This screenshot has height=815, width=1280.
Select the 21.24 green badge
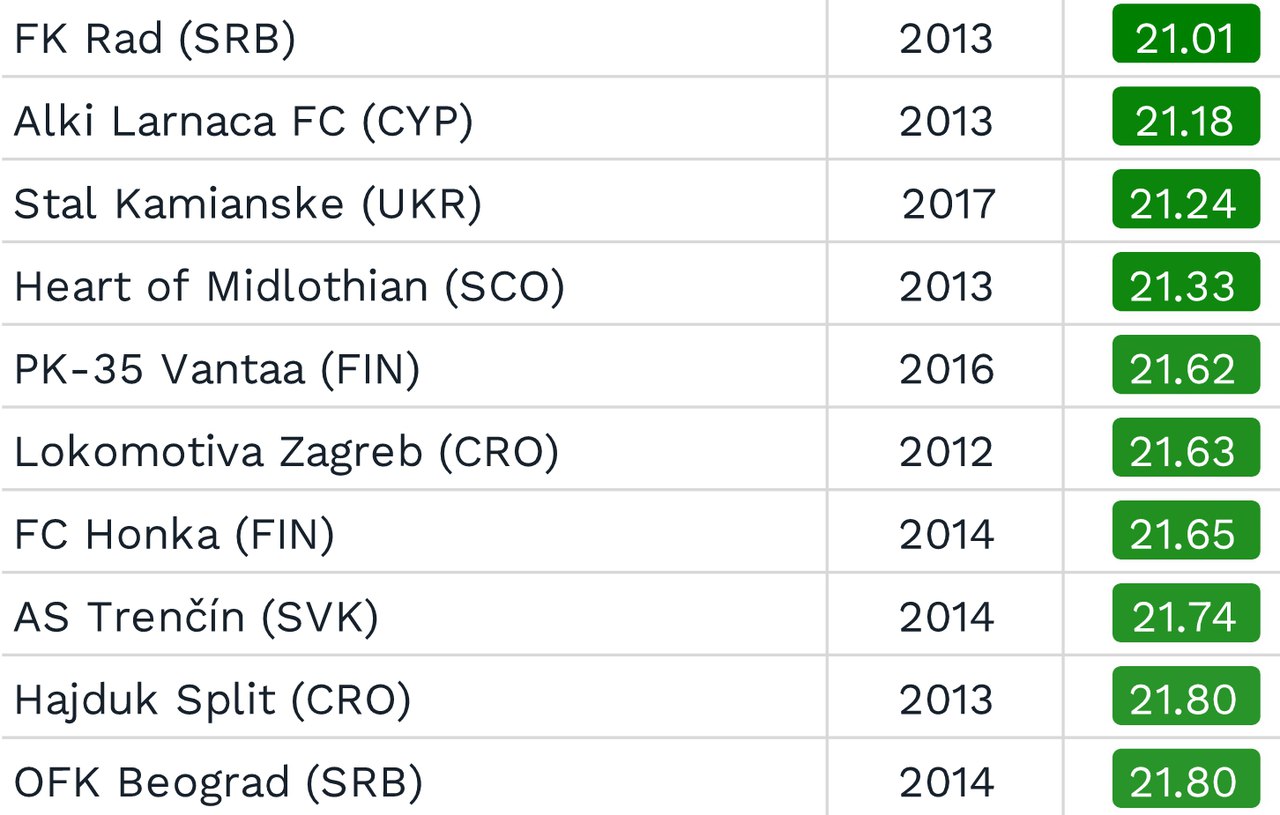pyautogui.click(x=1186, y=202)
